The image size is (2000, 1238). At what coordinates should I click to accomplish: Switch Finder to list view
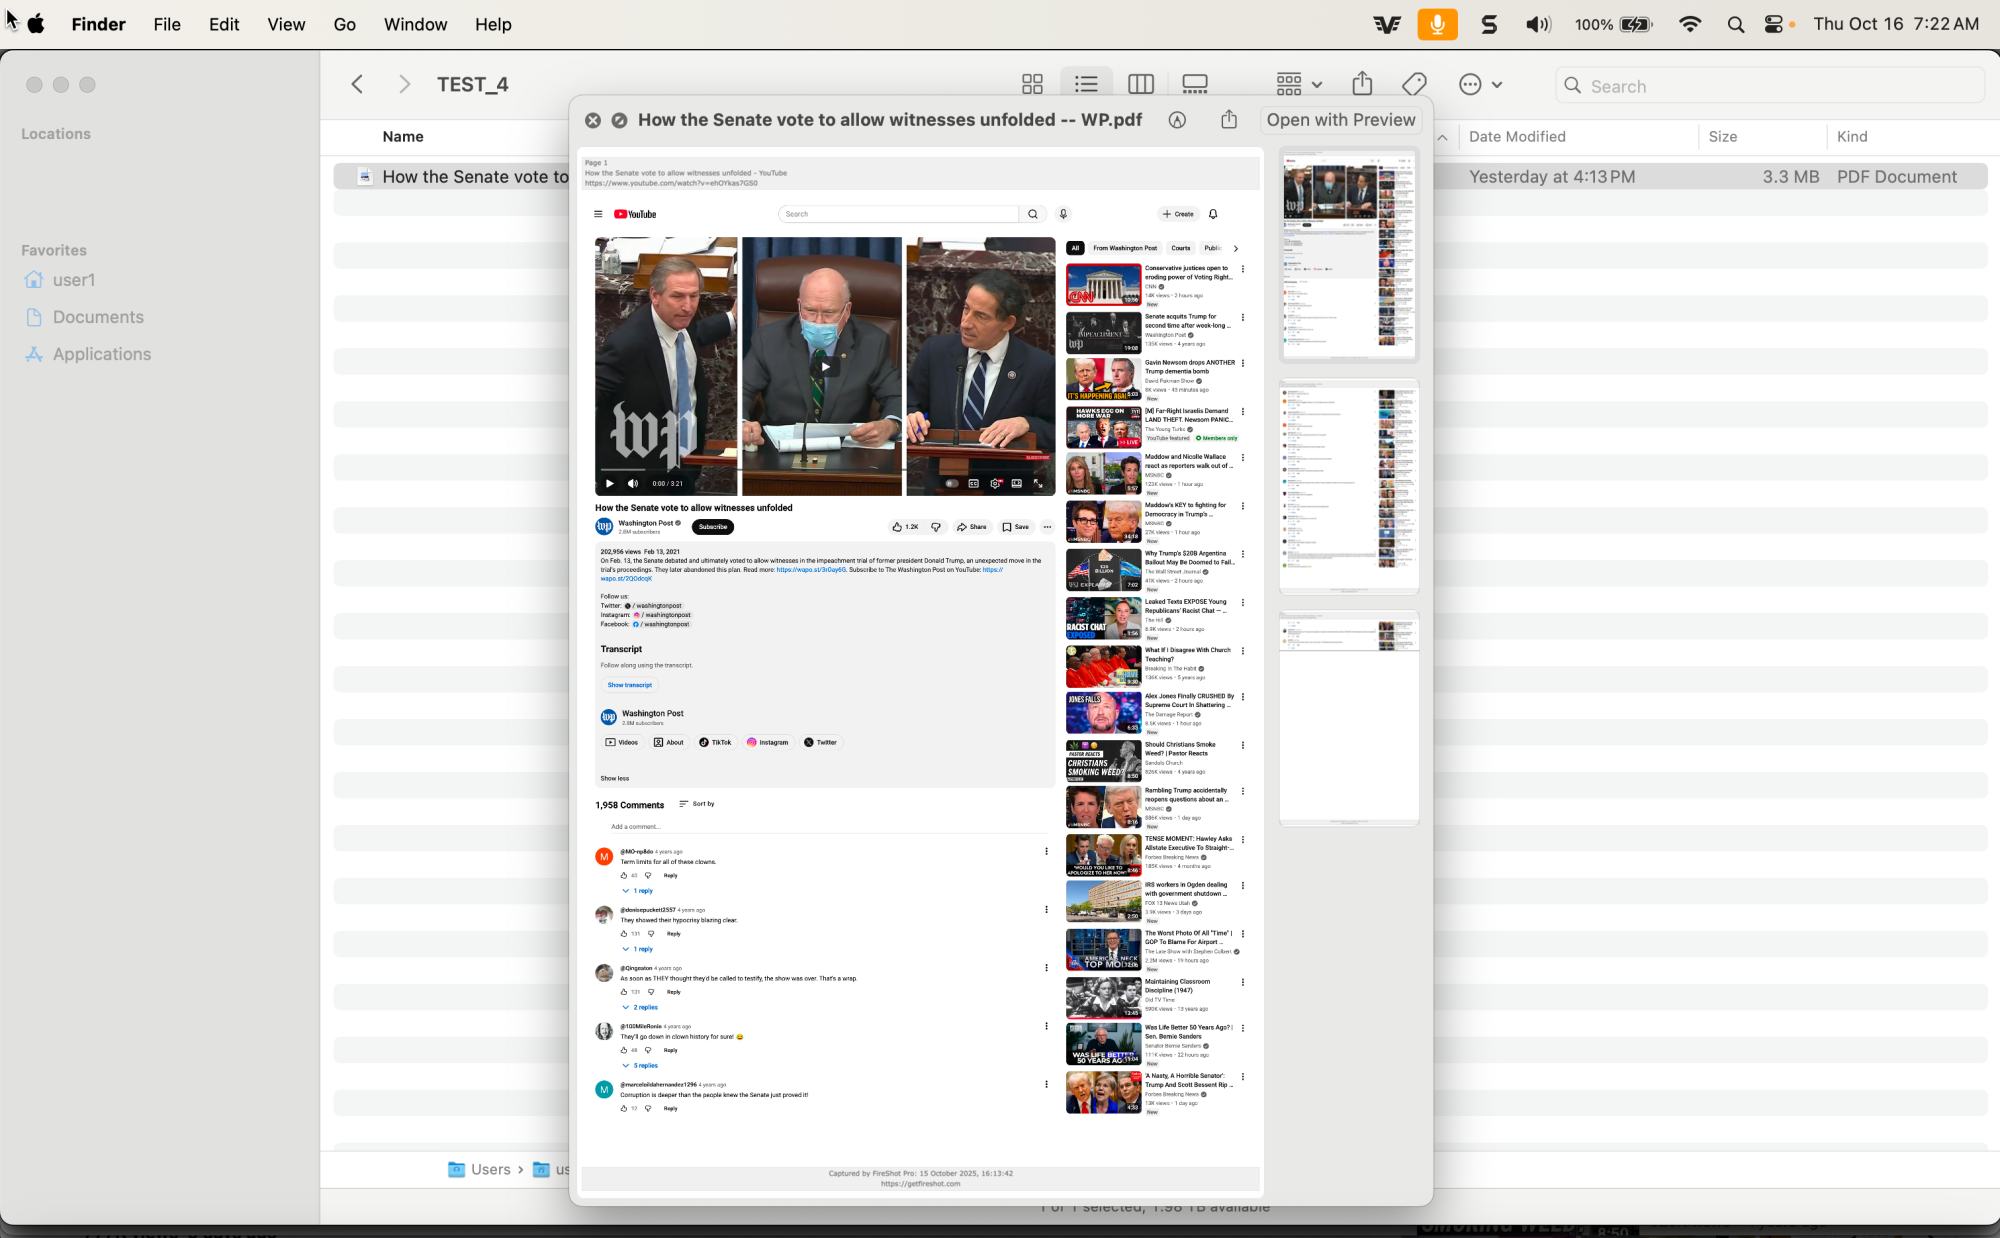[x=1086, y=85]
